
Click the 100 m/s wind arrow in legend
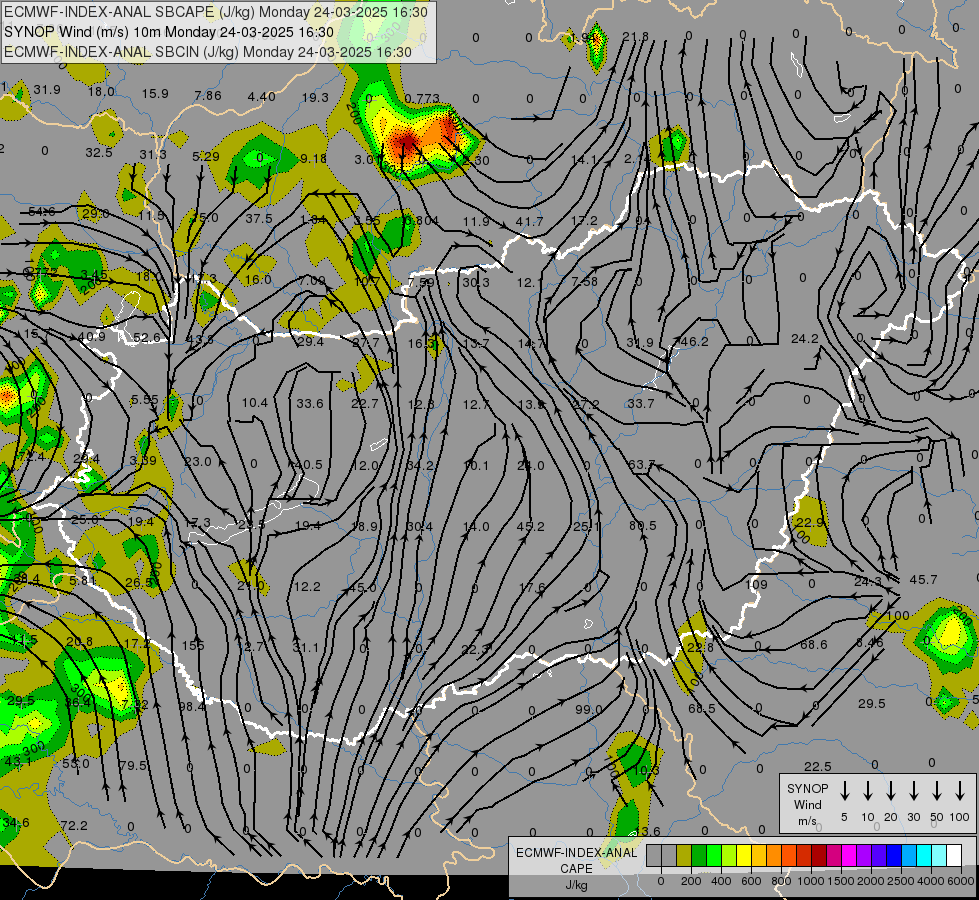click(x=960, y=790)
